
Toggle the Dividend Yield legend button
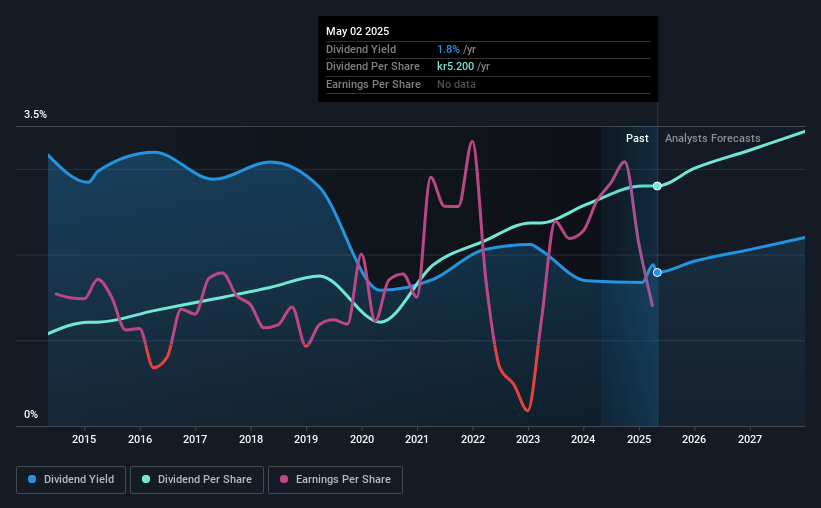point(71,480)
